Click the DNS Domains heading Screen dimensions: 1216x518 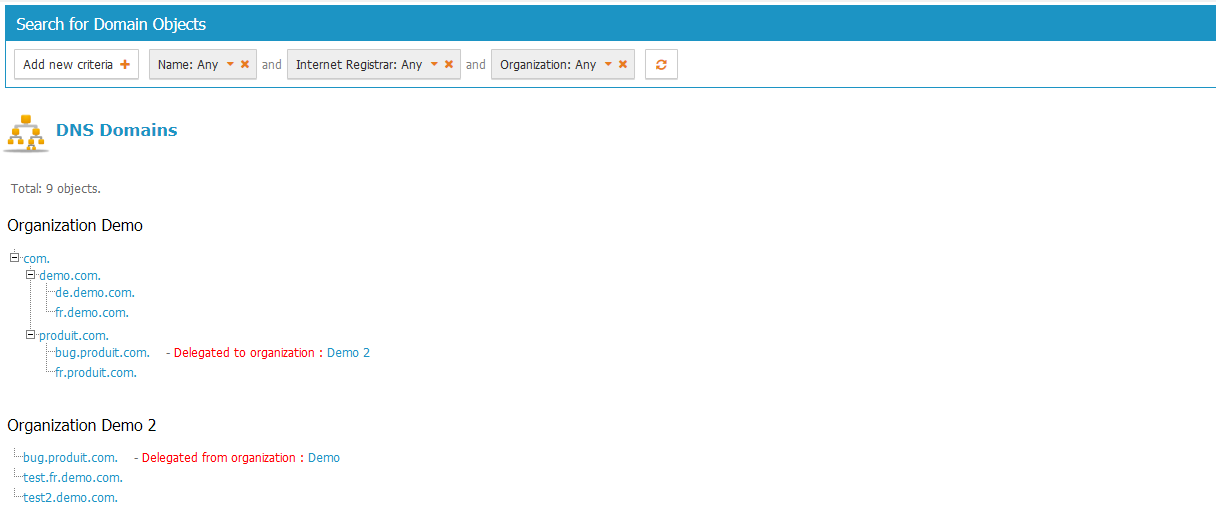tap(117, 130)
